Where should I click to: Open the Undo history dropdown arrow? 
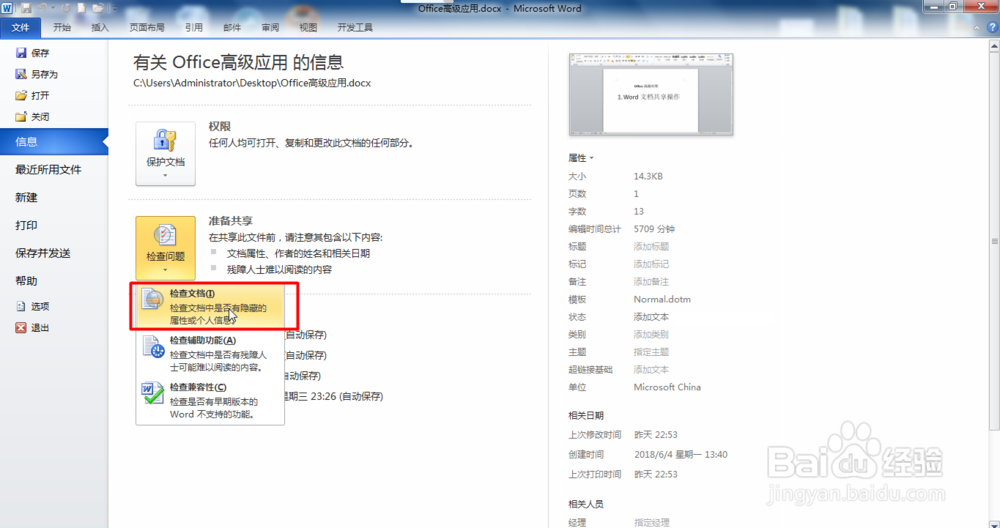[54, 8]
